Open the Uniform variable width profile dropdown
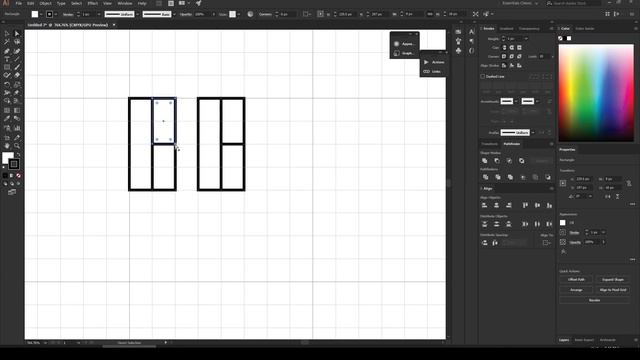Viewport: 640px width, 360px height. tap(138, 14)
